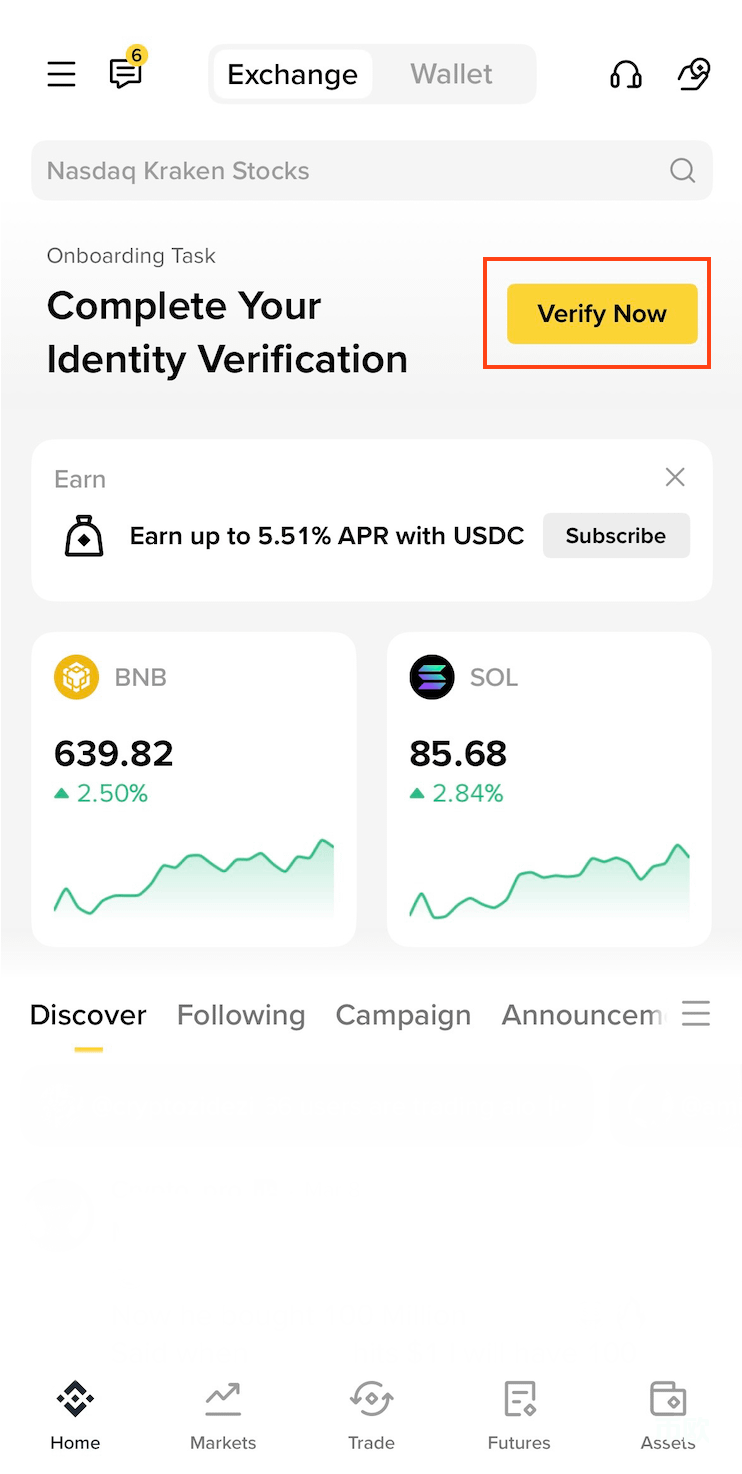
Task: Open the Announcement tab
Action: tap(582, 1015)
